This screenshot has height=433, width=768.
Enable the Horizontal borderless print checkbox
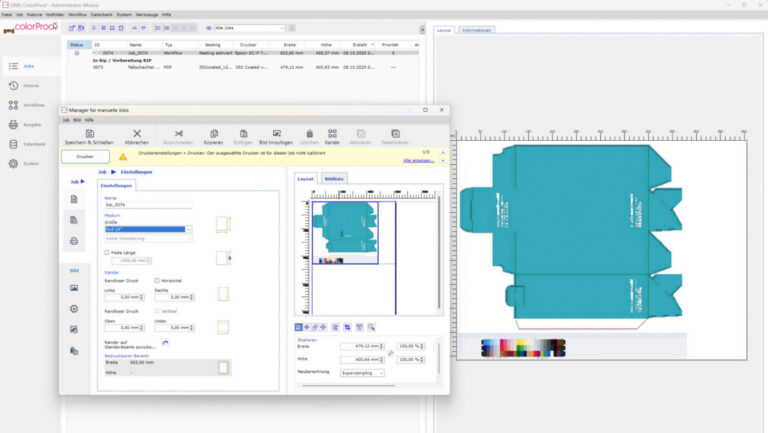click(157, 281)
